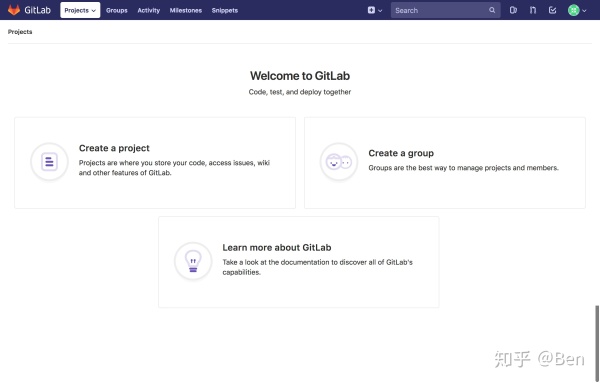Click the 'Welcome to GitLab' heading
The width and height of the screenshot is (600, 383).
tap(300, 76)
